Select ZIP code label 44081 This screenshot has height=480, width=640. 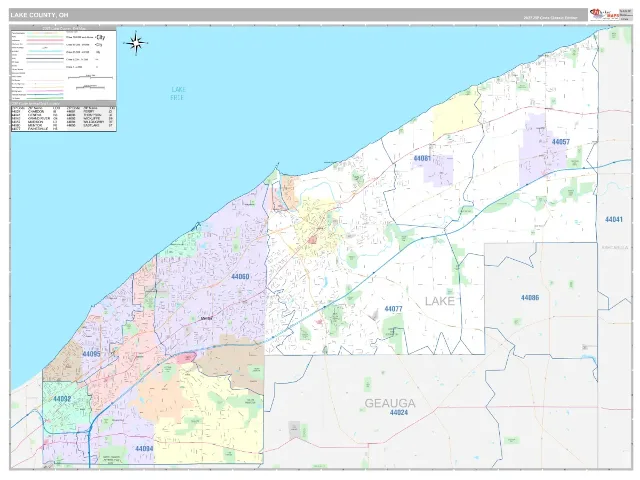click(x=422, y=158)
